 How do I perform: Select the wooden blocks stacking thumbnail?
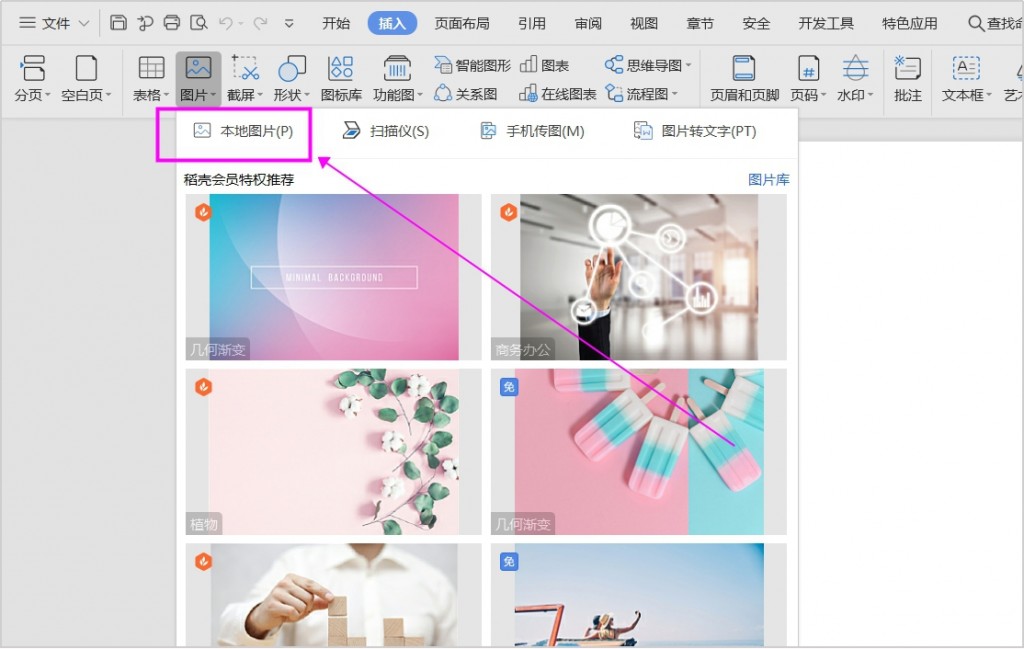click(333, 594)
